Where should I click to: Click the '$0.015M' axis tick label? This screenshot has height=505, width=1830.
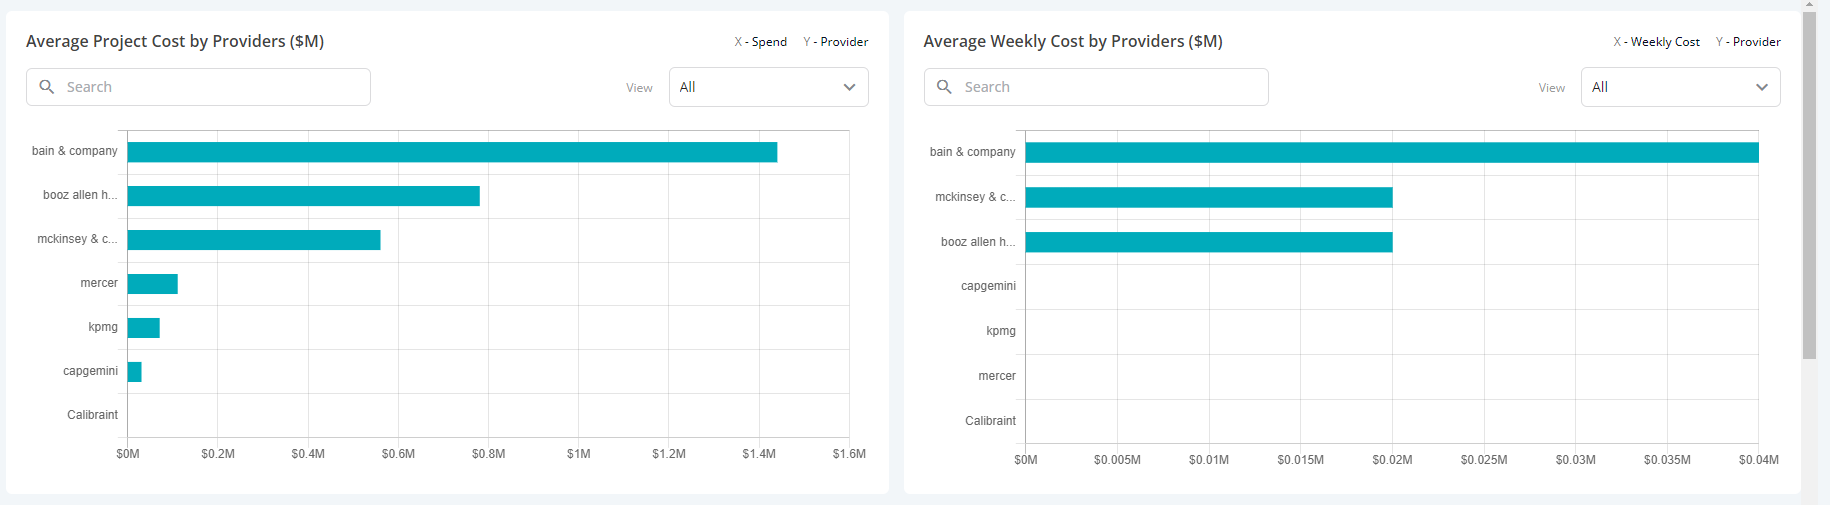click(x=1300, y=460)
